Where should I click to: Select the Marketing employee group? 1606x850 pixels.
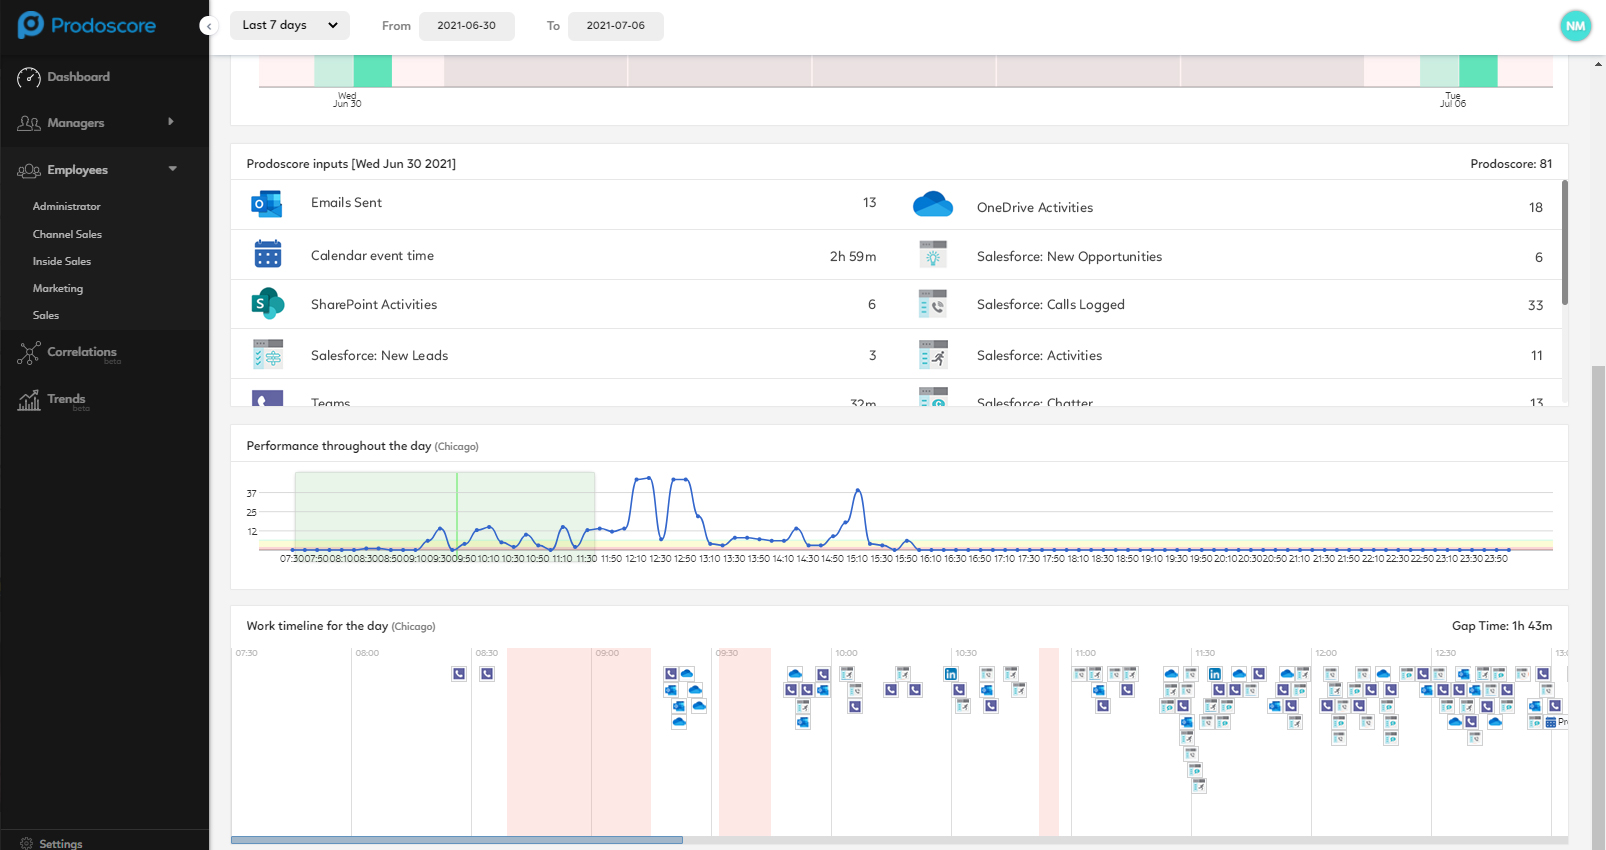click(58, 288)
